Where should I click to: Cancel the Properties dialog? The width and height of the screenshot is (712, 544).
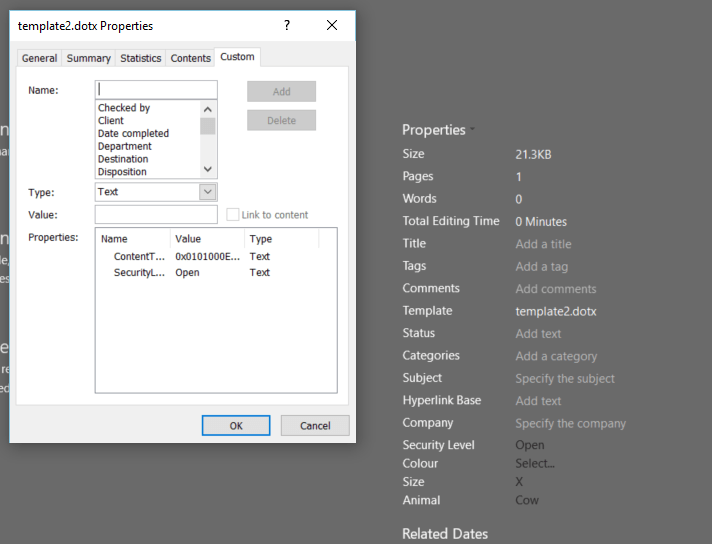pos(315,425)
